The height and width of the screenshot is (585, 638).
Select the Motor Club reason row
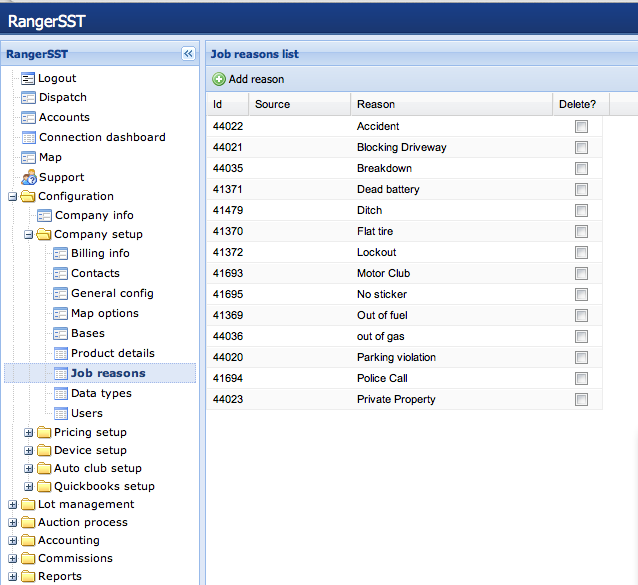tap(383, 273)
